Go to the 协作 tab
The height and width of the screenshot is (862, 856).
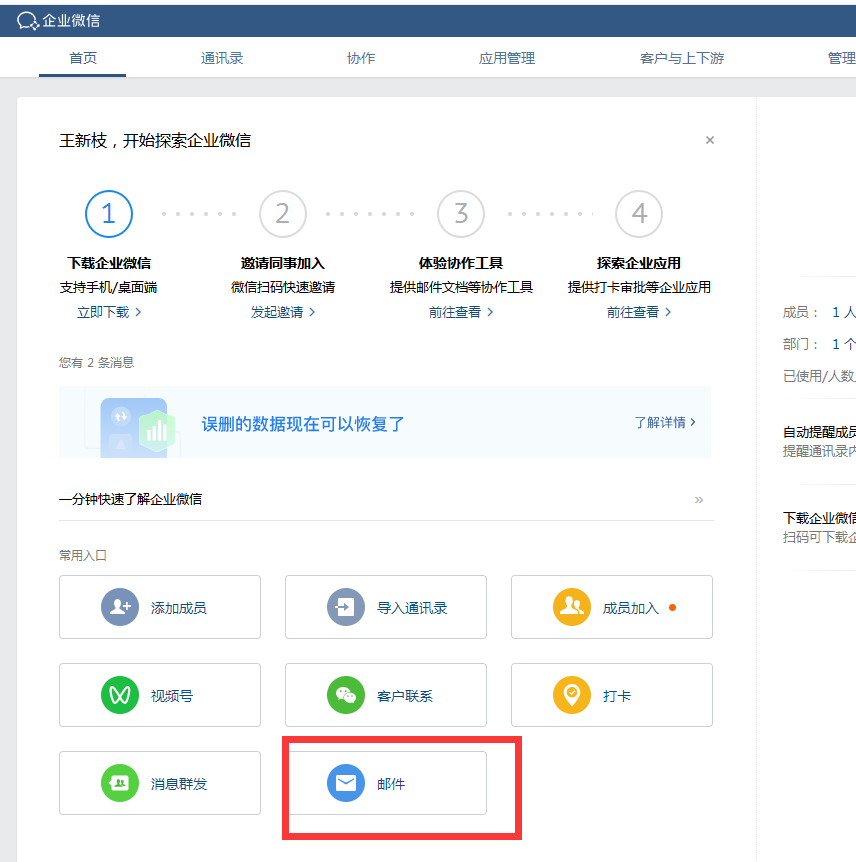coord(361,58)
